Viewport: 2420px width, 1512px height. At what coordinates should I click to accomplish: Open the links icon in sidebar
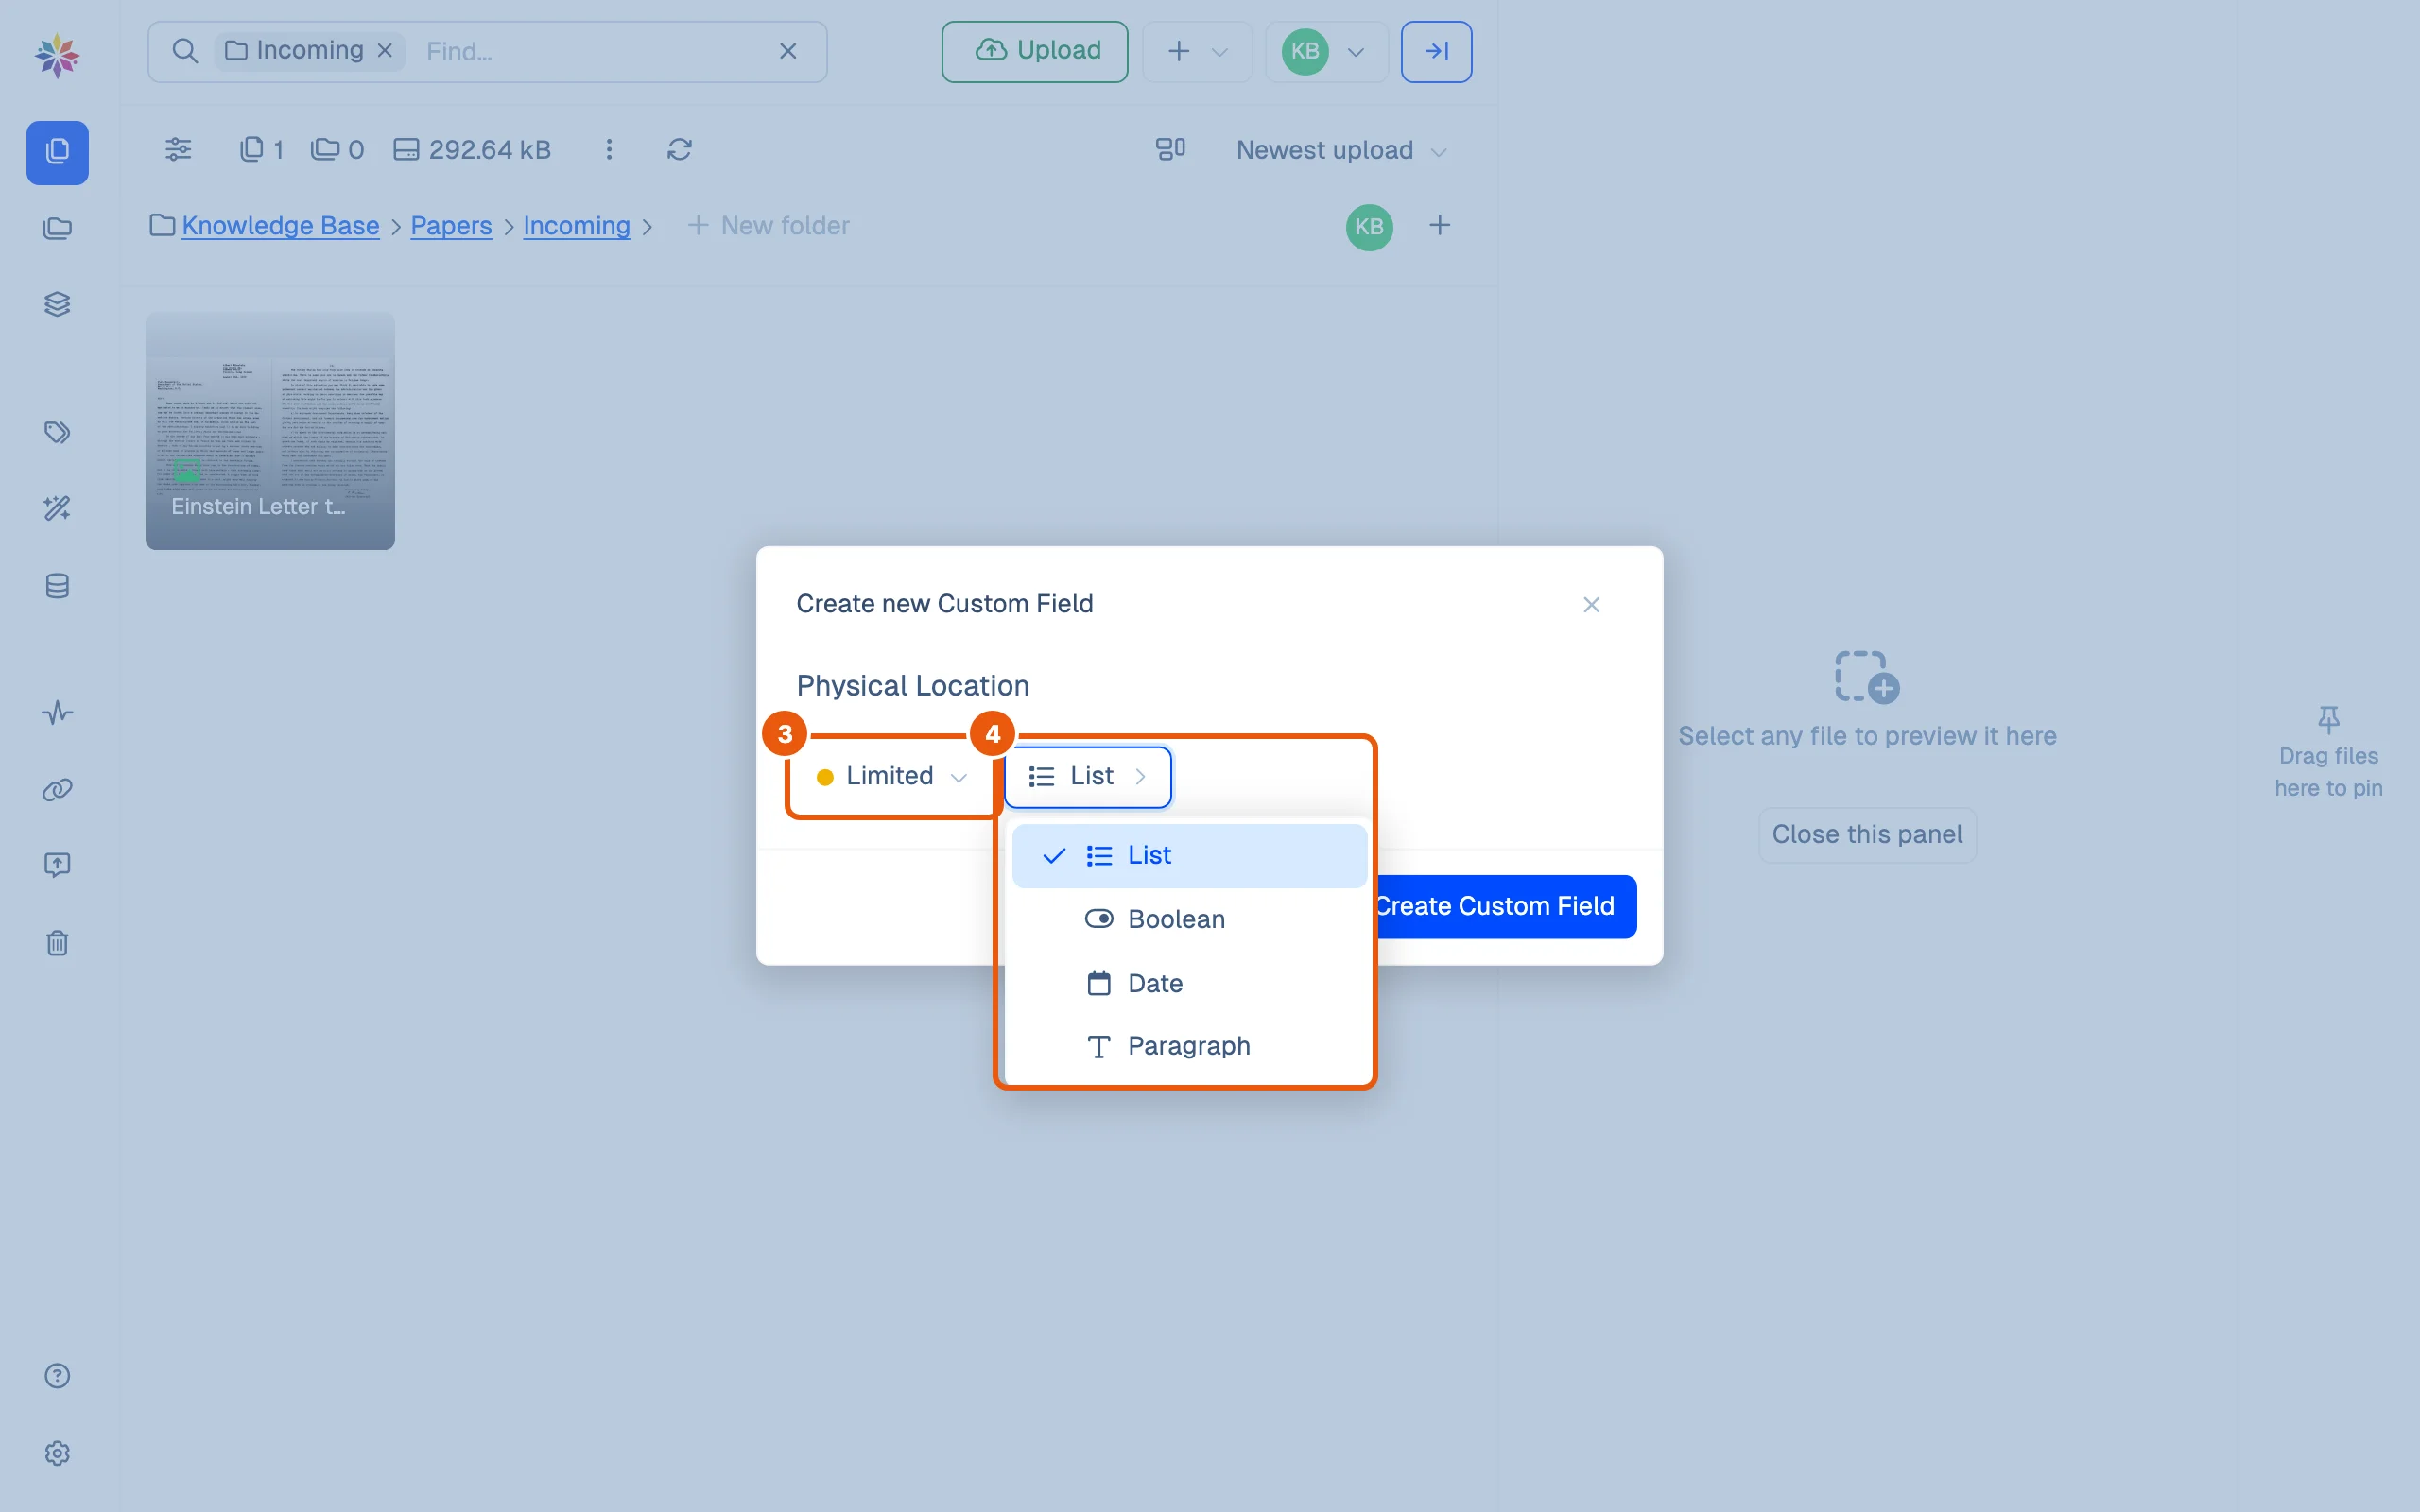pos(57,790)
